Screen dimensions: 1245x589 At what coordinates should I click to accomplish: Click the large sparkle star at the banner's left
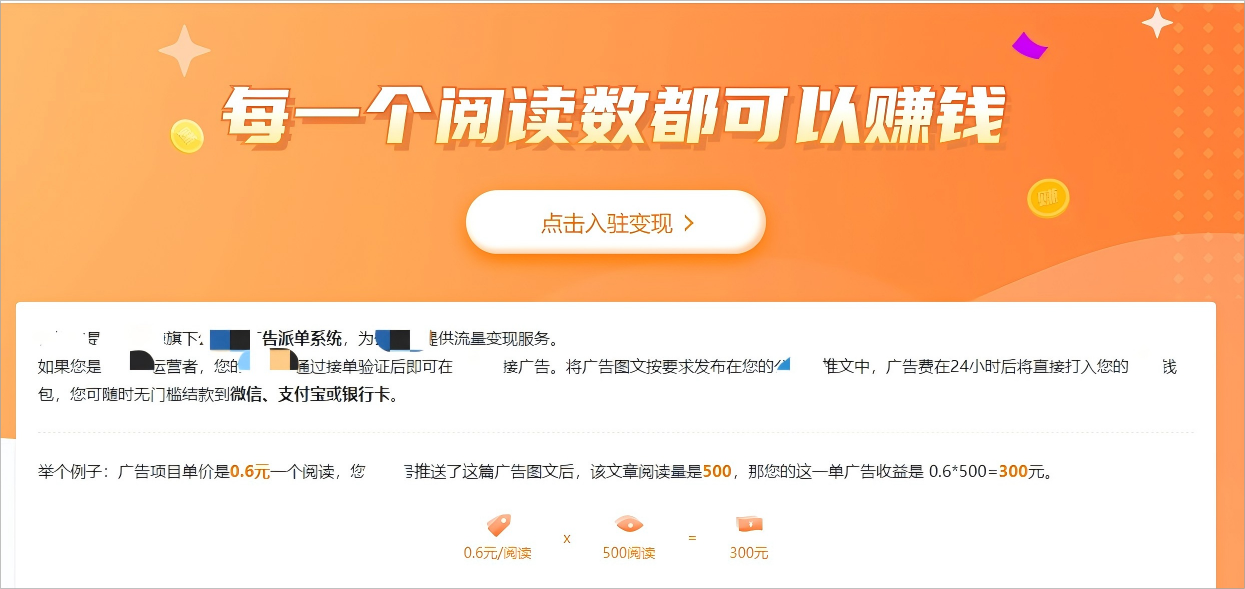(x=184, y=51)
